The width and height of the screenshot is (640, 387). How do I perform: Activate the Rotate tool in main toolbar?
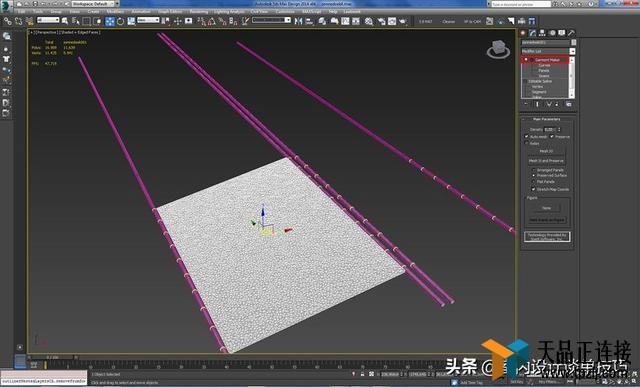(120, 21)
